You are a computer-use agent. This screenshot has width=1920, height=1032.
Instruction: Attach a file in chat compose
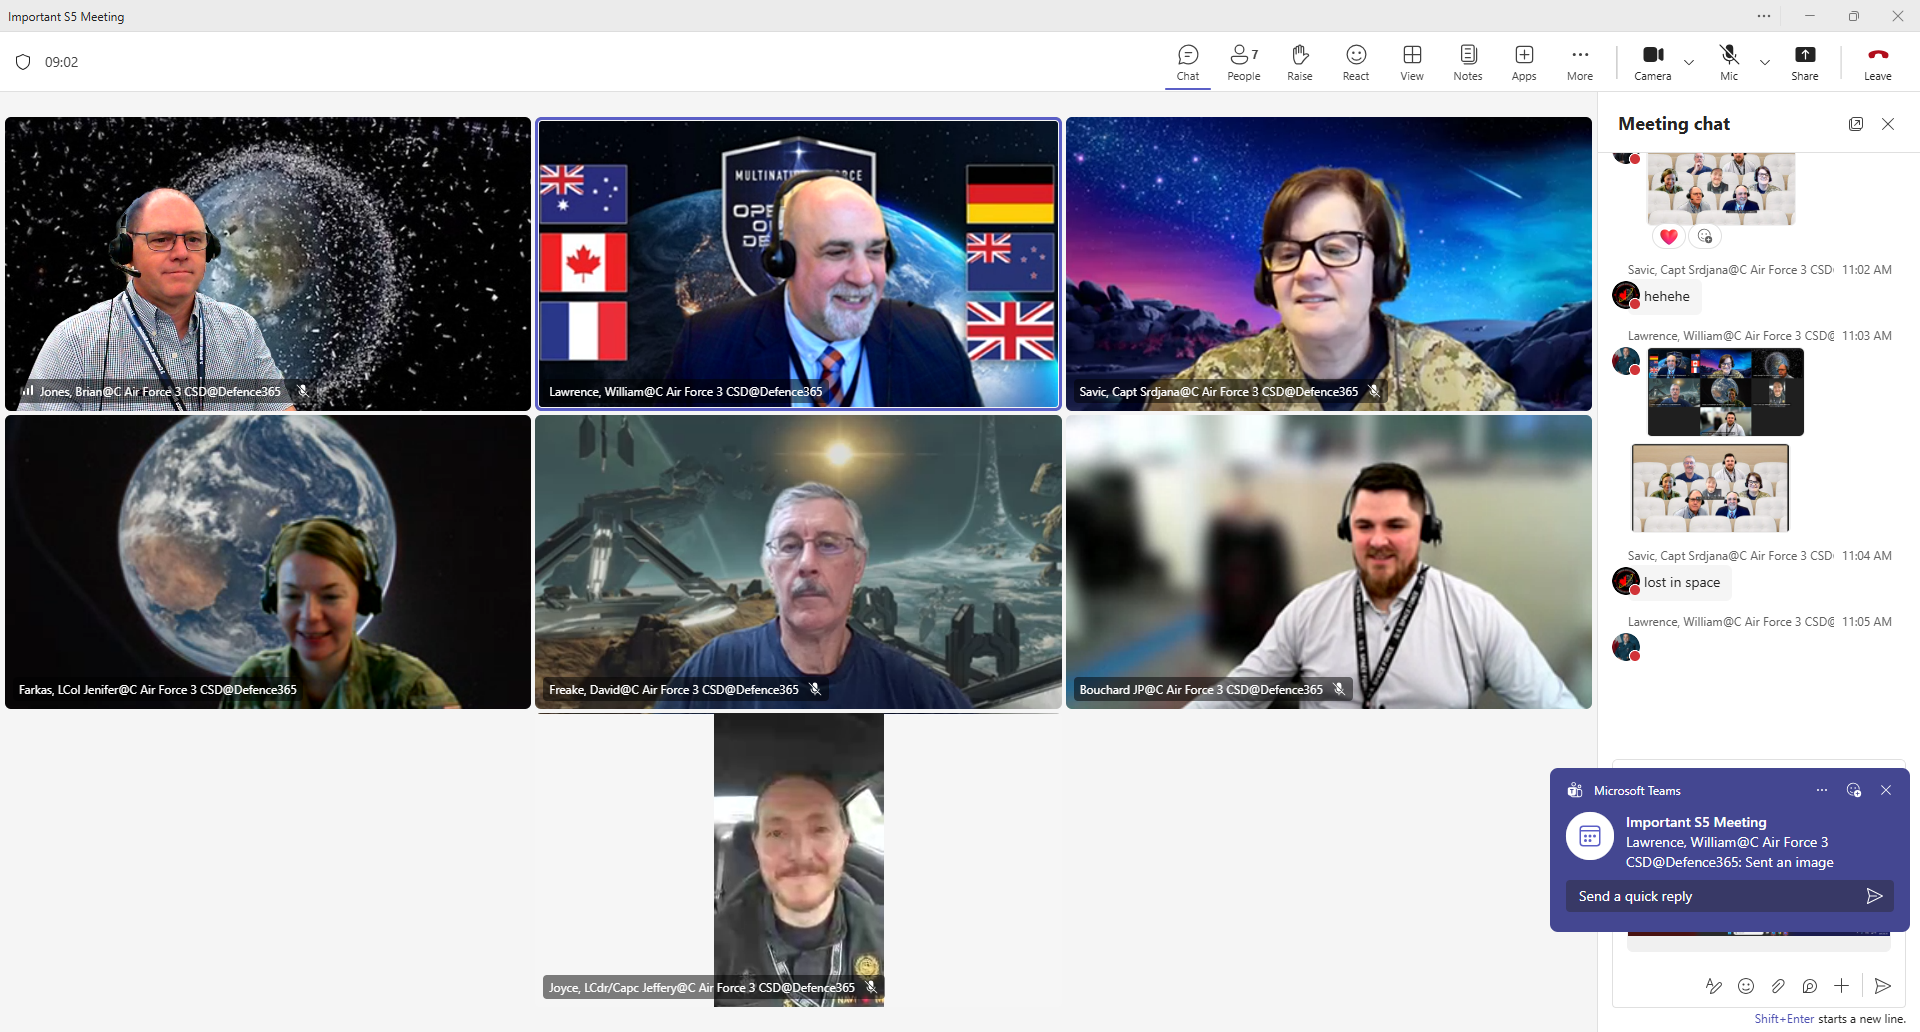point(1778,986)
